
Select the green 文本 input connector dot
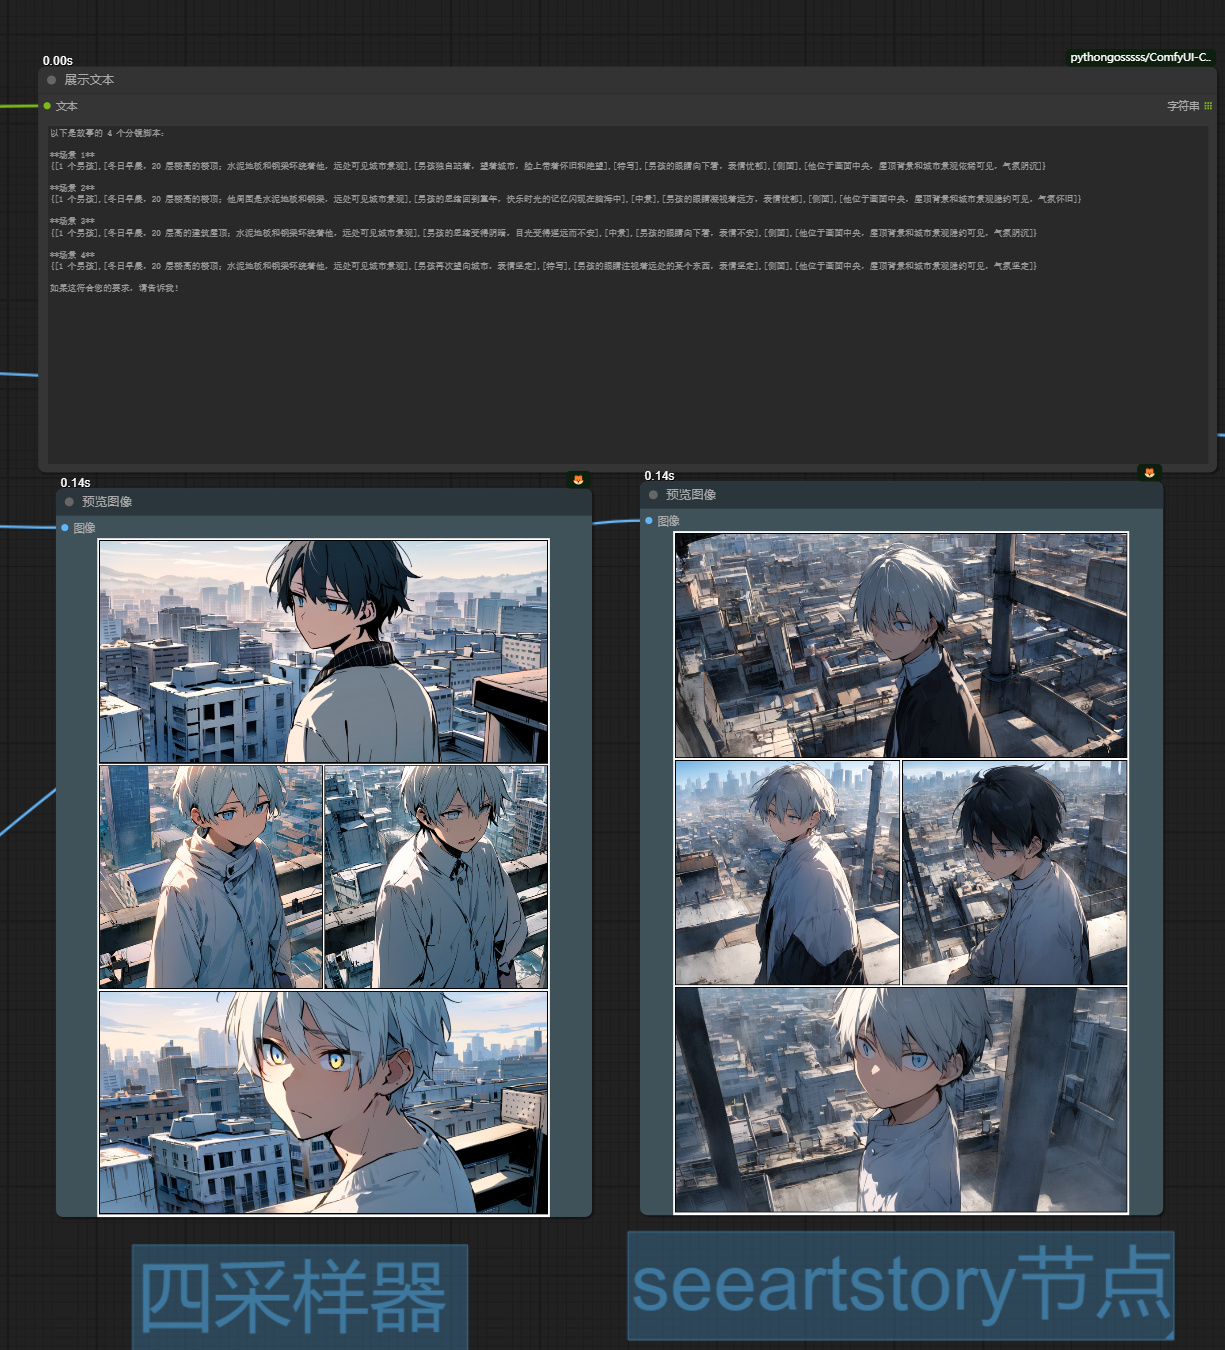point(47,106)
